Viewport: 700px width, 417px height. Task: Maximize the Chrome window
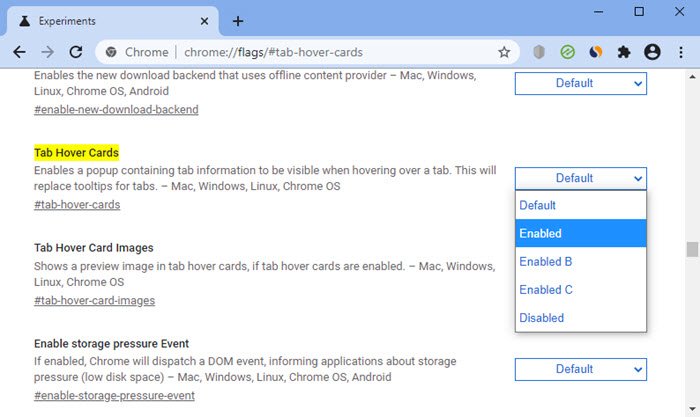(x=639, y=12)
